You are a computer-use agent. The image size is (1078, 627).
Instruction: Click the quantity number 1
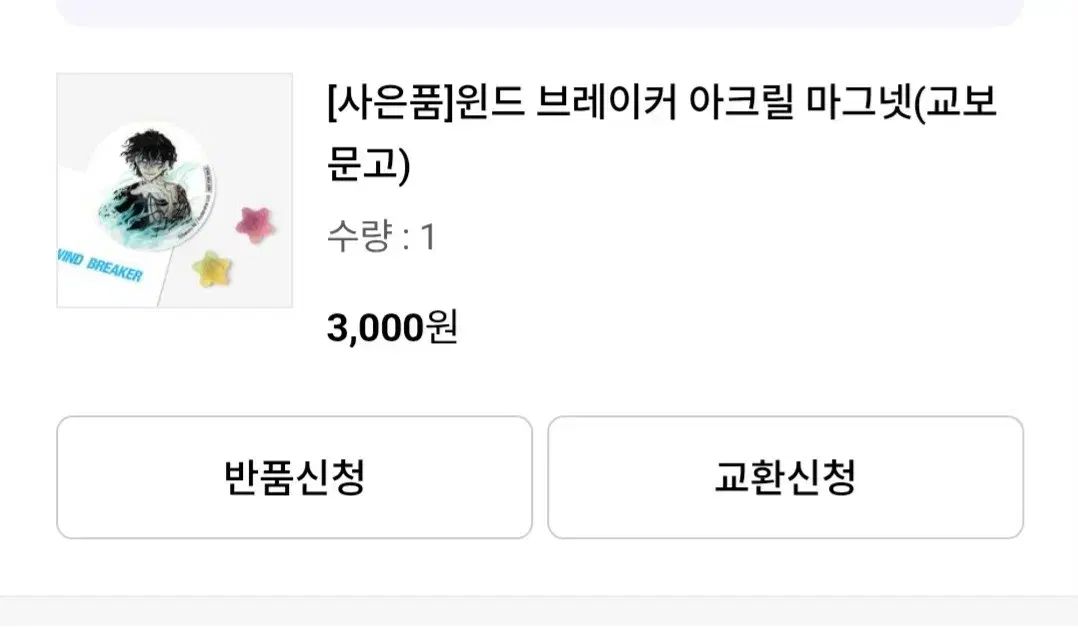427,237
